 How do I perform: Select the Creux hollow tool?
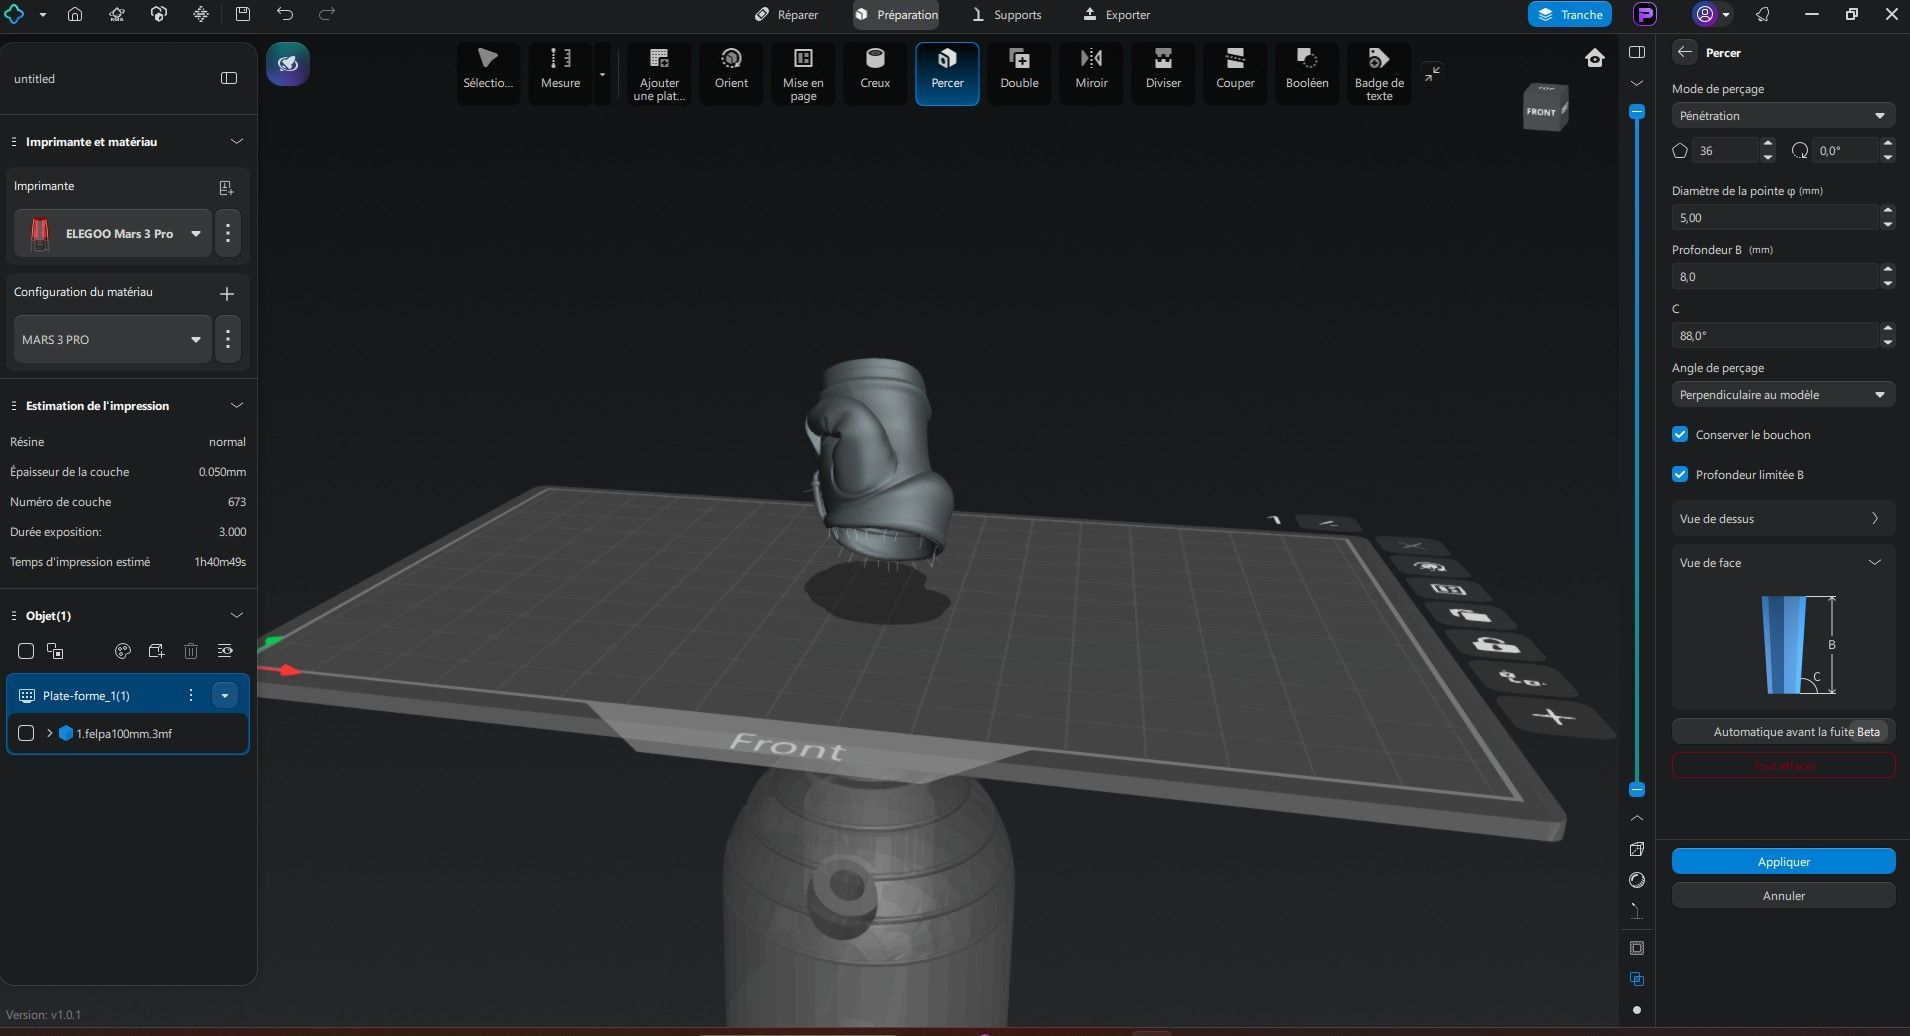click(874, 70)
